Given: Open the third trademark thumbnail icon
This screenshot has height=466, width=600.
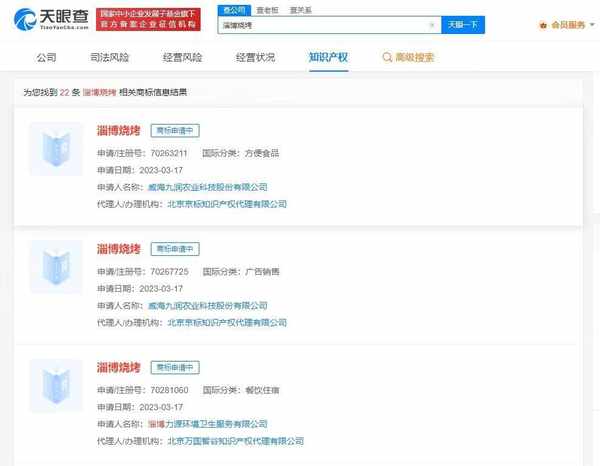Looking at the screenshot, I should (56, 385).
